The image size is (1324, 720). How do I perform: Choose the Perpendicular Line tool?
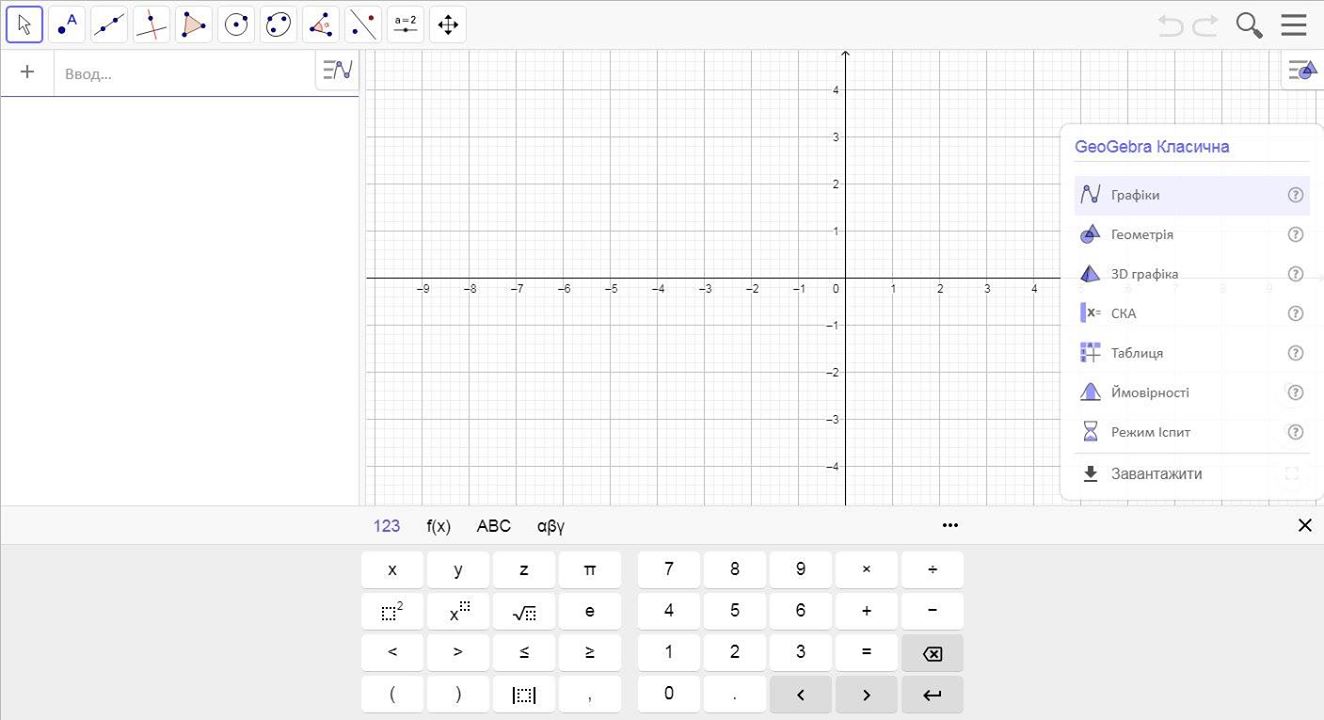pos(151,25)
